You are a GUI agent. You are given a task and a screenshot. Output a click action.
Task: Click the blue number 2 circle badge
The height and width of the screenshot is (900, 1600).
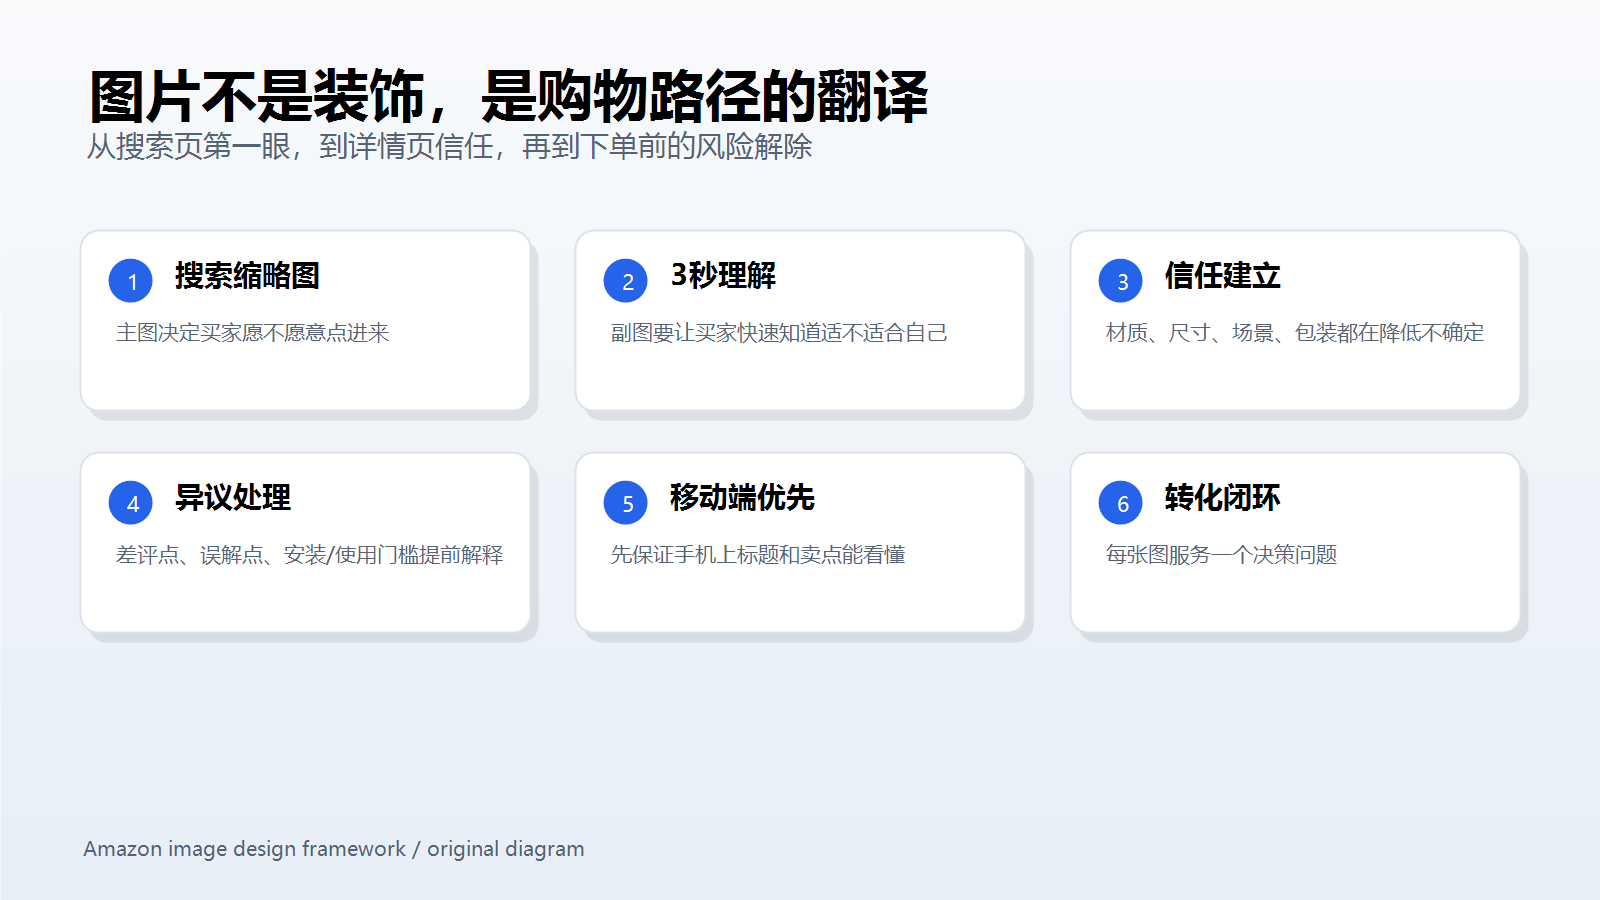click(626, 281)
